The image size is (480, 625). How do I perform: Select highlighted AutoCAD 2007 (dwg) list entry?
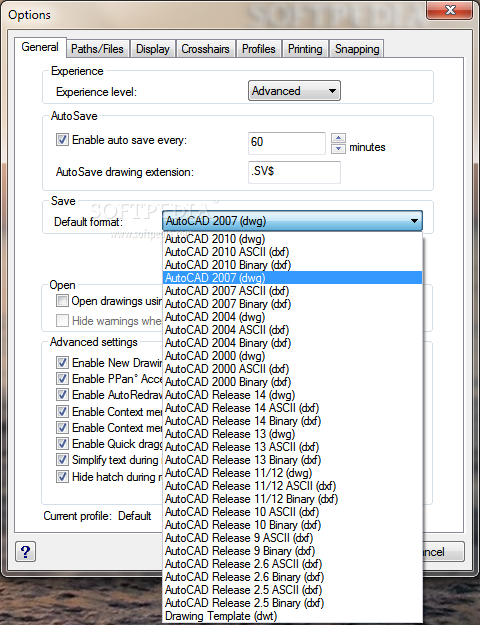(x=293, y=278)
